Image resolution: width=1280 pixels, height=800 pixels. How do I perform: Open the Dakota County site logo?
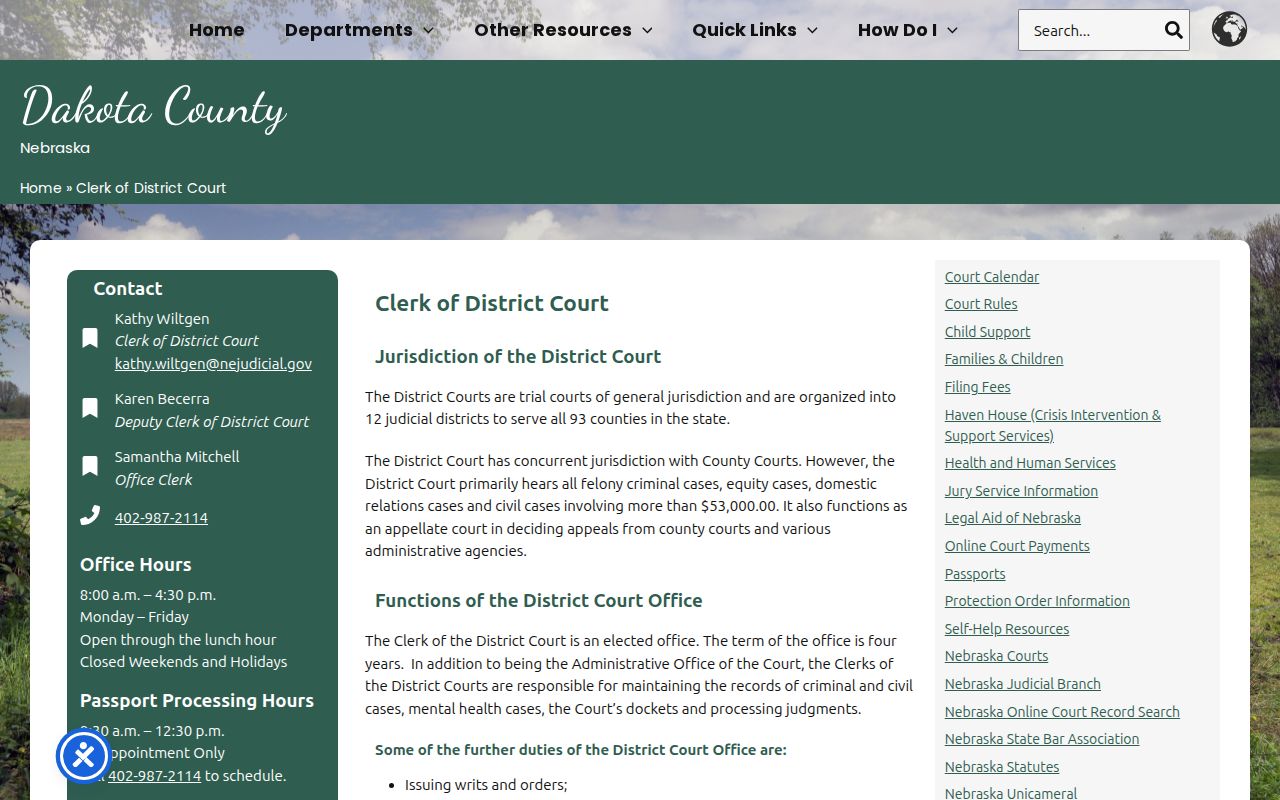pyautogui.click(x=154, y=107)
